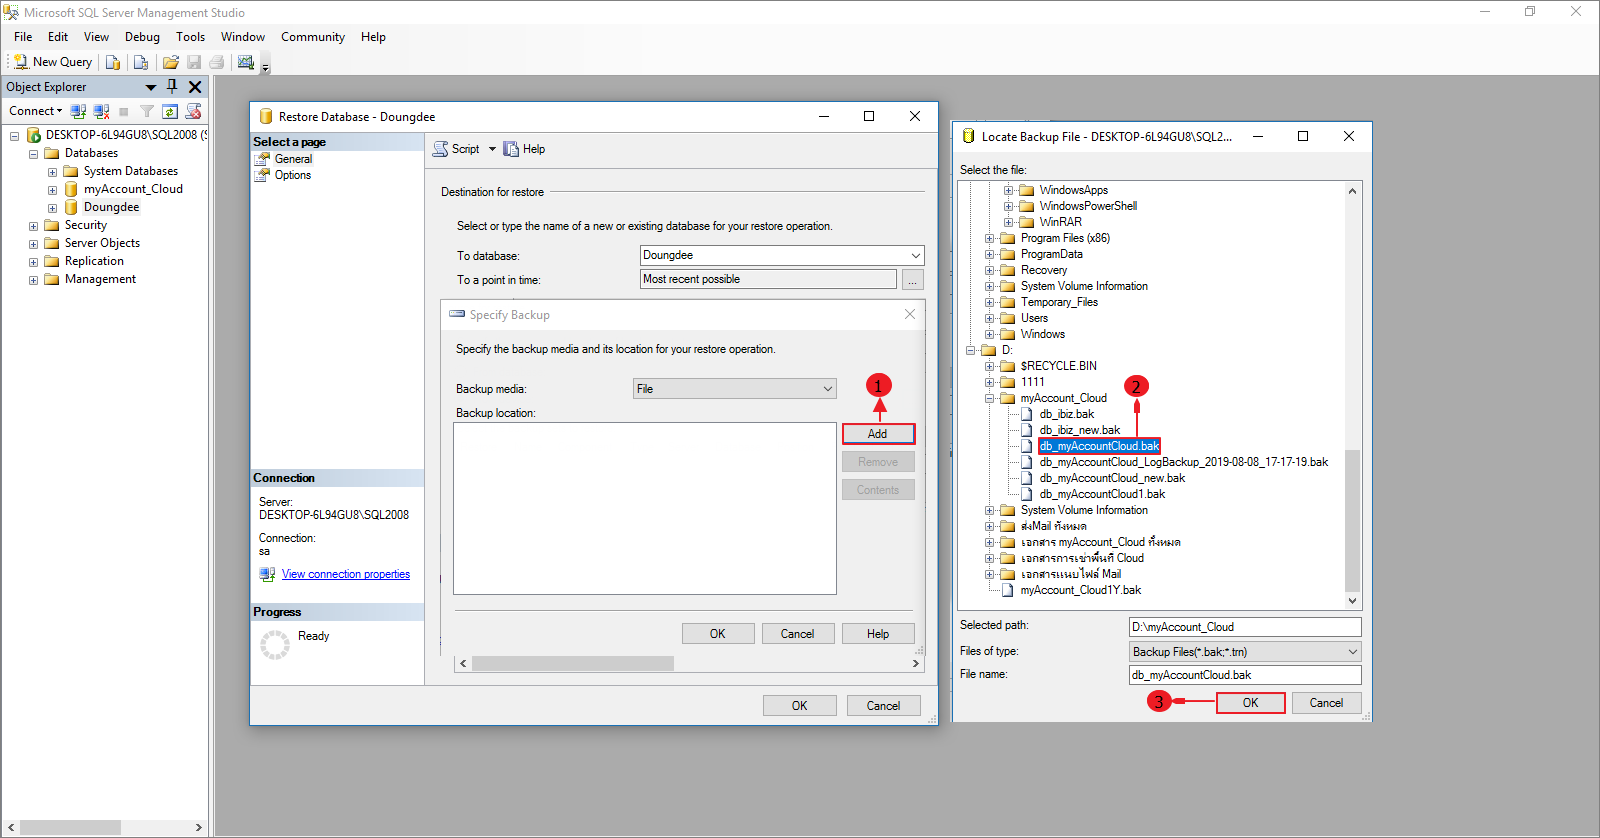Click the Help icon in Restore toolbar

(511, 149)
